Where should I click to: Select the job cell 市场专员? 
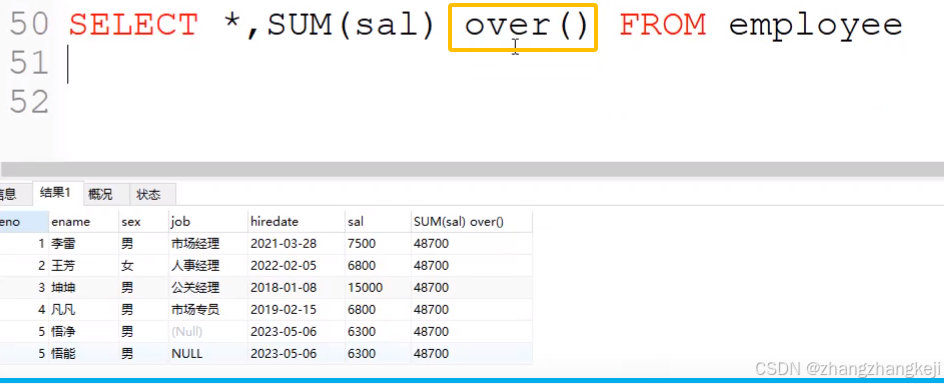click(x=208, y=310)
